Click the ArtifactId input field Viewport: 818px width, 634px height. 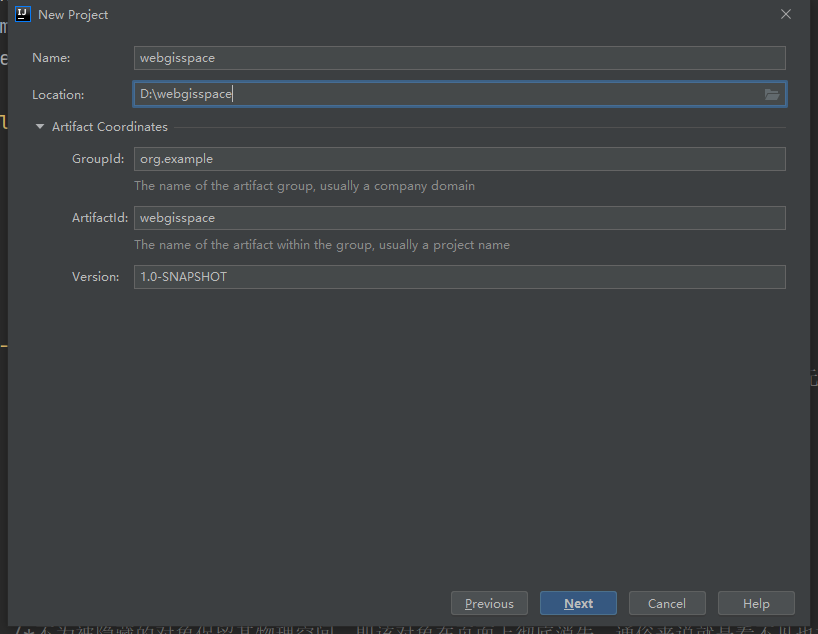pyautogui.click(x=460, y=218)
